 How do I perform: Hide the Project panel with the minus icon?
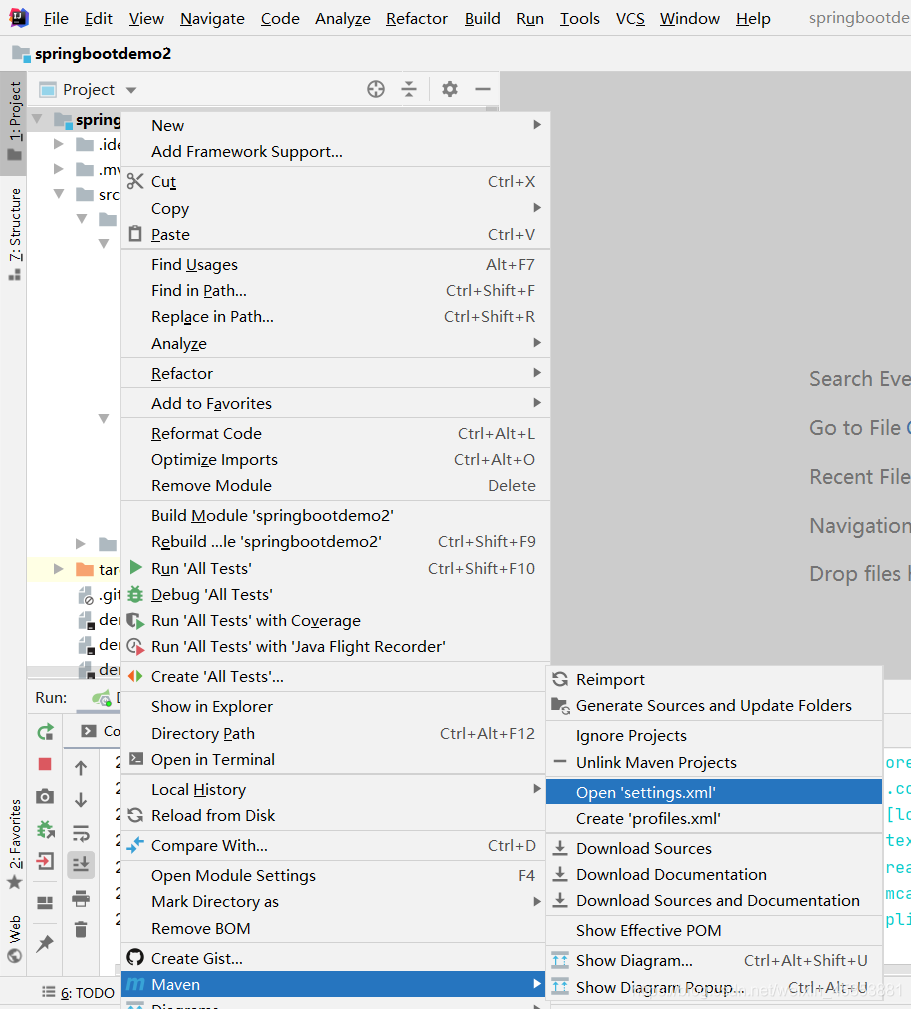point(483,89)
